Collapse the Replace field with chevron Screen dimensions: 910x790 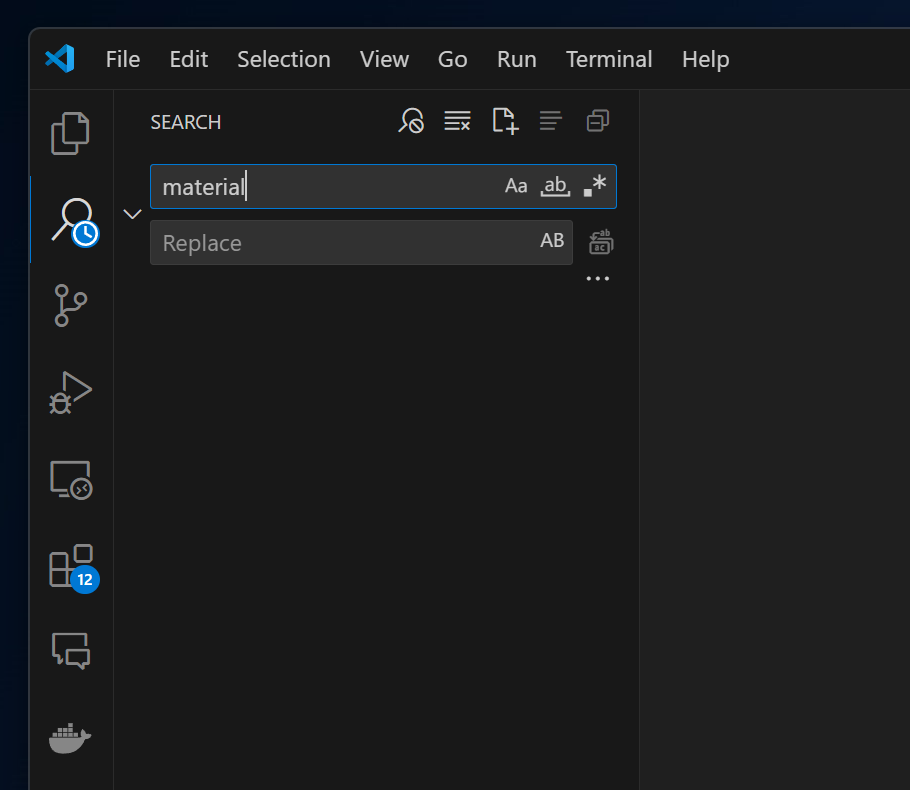(x=132, y=214)
